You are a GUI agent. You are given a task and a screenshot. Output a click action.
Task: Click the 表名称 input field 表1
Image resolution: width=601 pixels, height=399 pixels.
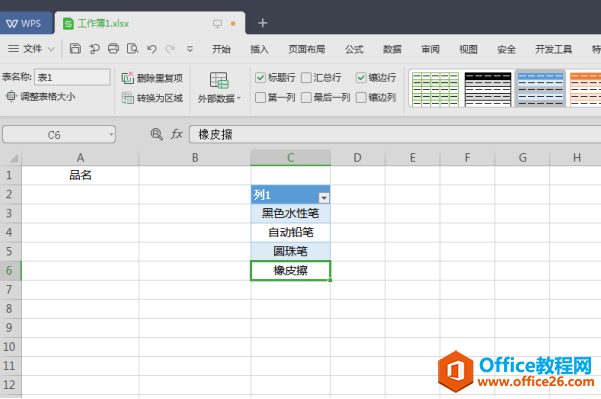[72, 77]
